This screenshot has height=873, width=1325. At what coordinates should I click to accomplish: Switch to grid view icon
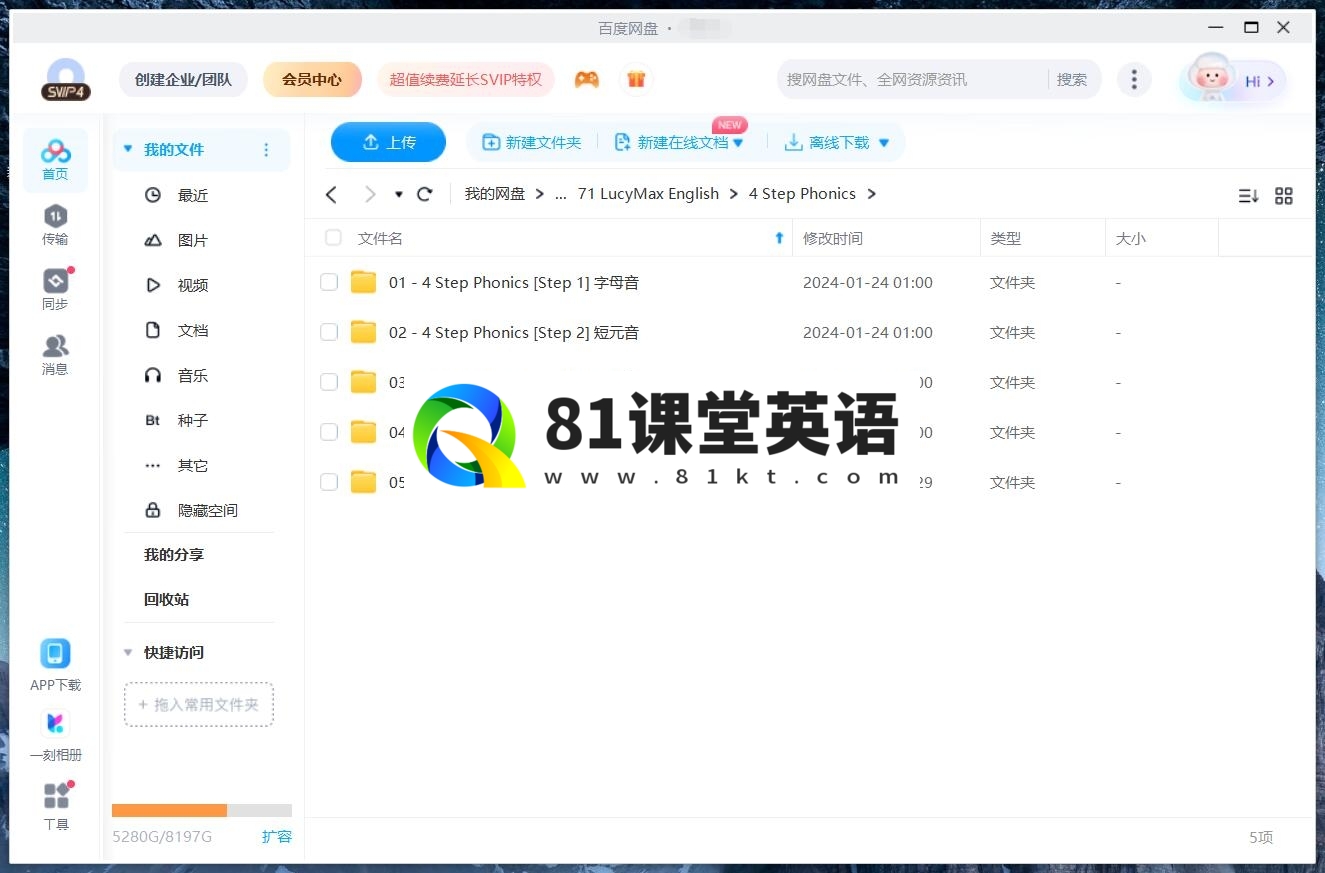[x=1284, y=196]
